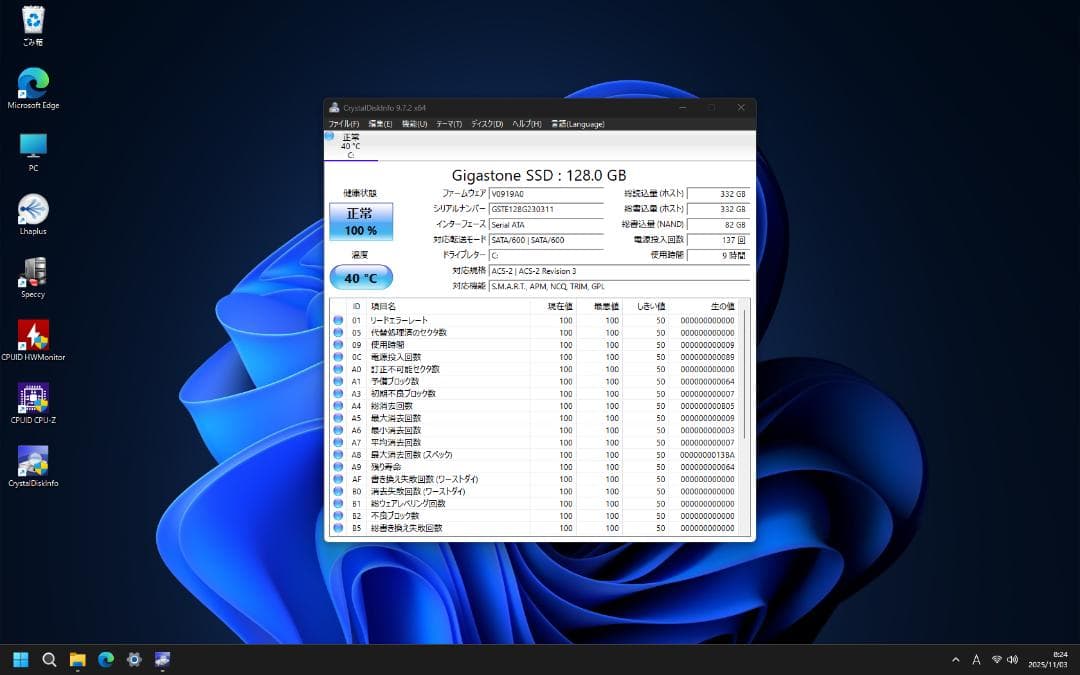This screenshot has height=675, width=1080.
Task: Click the blue health dot beside リードエラーレート
Action: 338,320
